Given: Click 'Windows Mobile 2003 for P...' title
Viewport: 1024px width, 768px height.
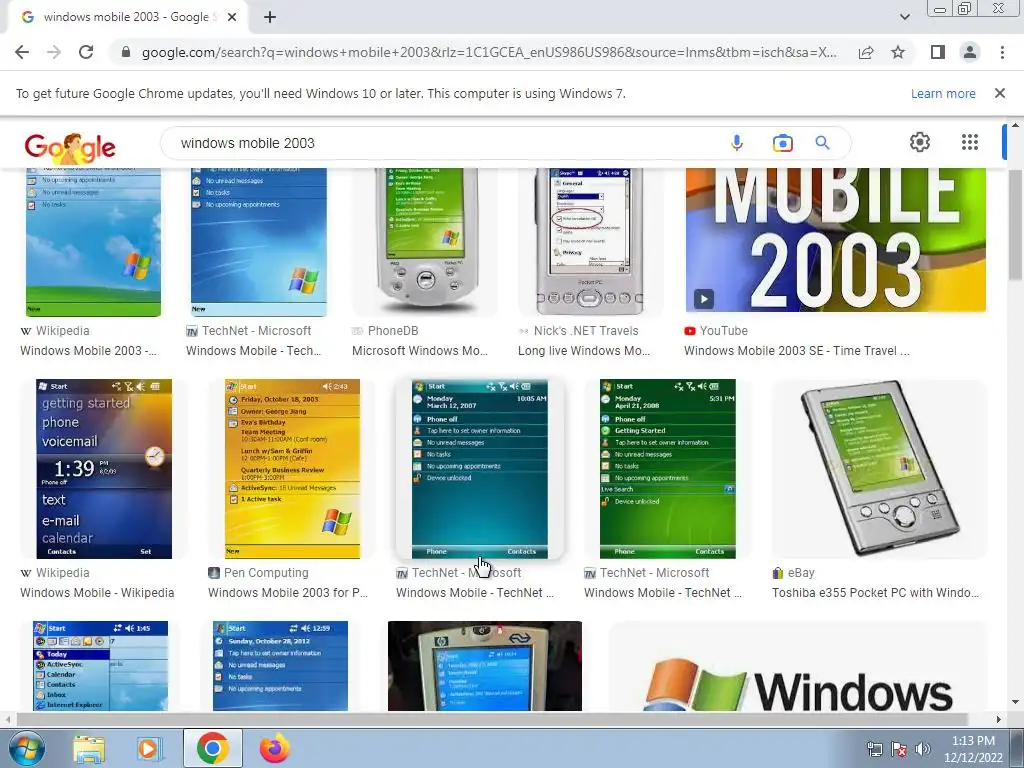Looking at the screenshot, I should (x=288, y=593).
